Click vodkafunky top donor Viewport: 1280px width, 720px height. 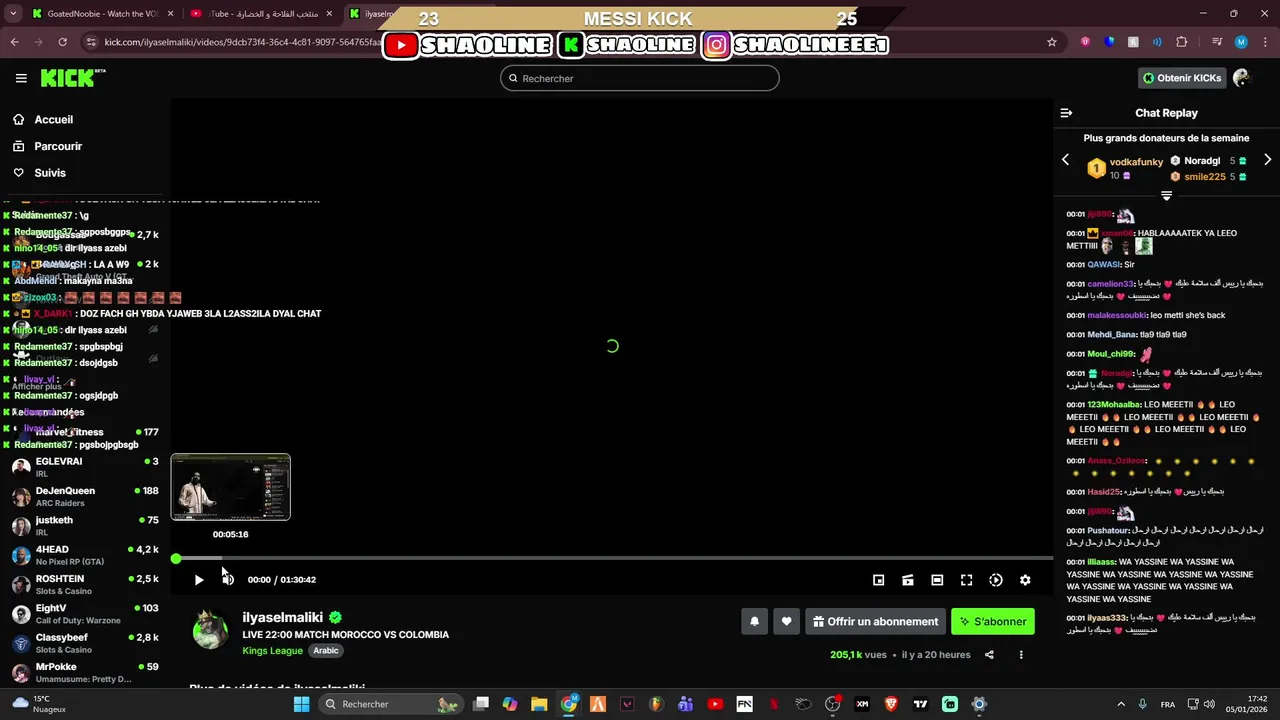click(1136, 162)
